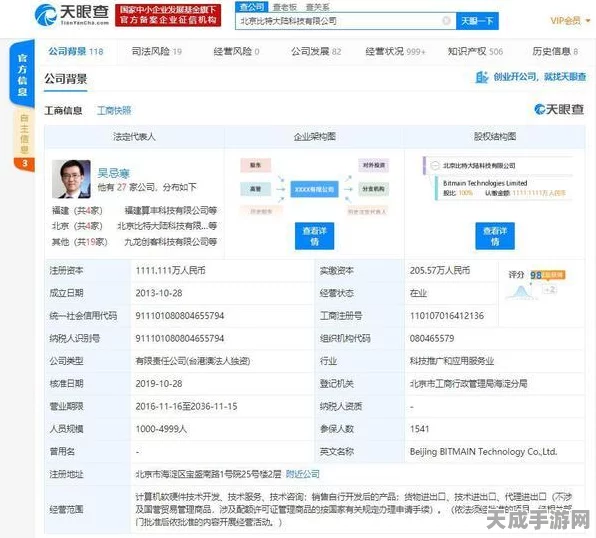This screenshot has height=538, width=596.
Task: Collapse the 北京比特大陆科技有限公司 equity node
Action: pos(435,165)
